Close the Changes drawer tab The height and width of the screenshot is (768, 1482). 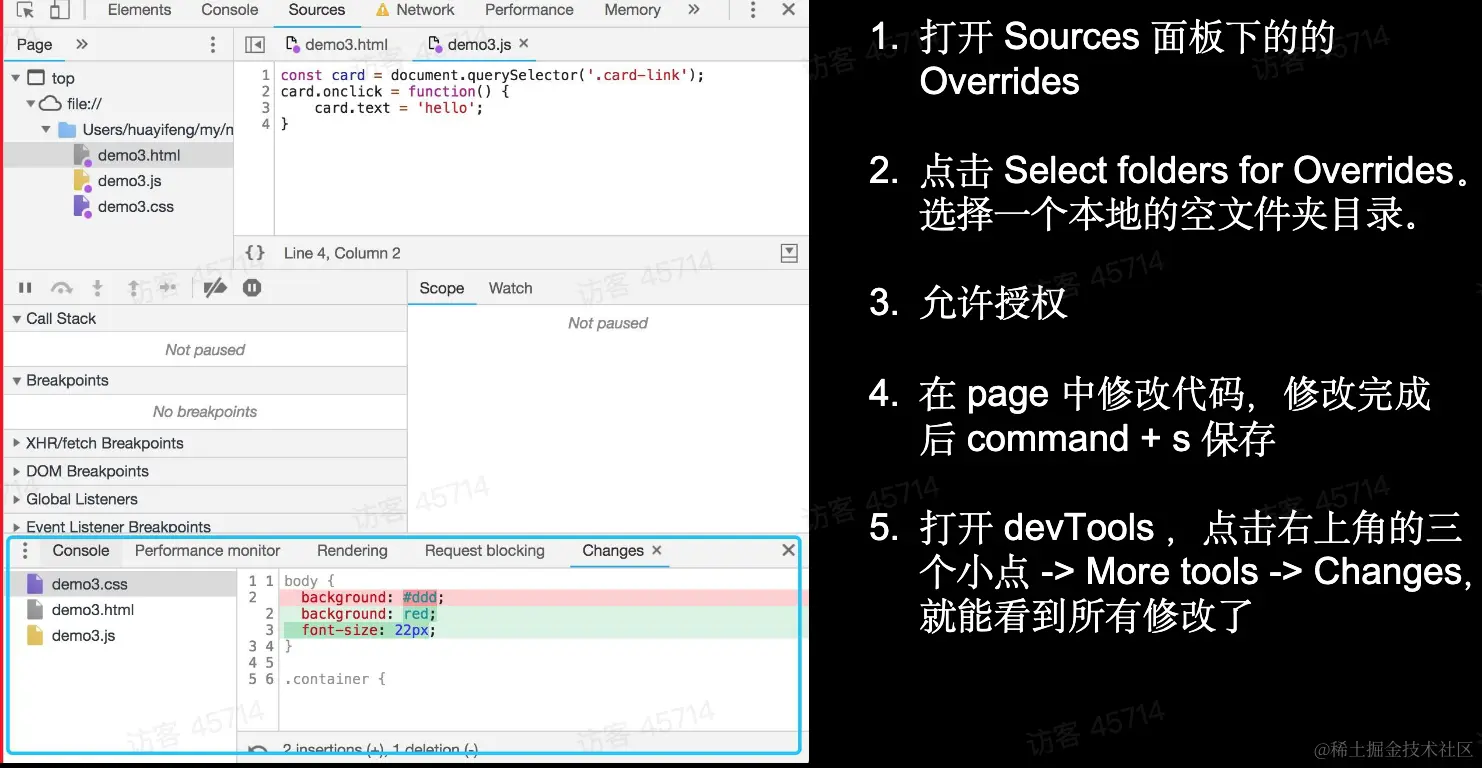click(657, 550)
